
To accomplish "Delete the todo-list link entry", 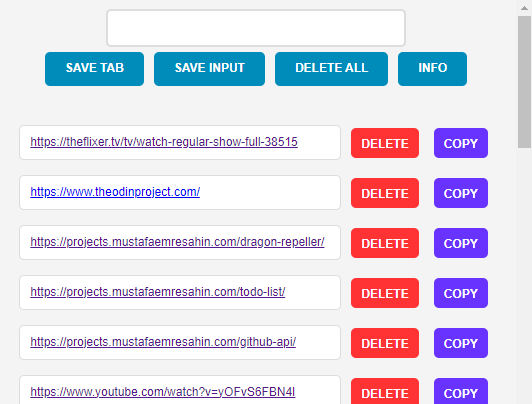I will [385, 293].
